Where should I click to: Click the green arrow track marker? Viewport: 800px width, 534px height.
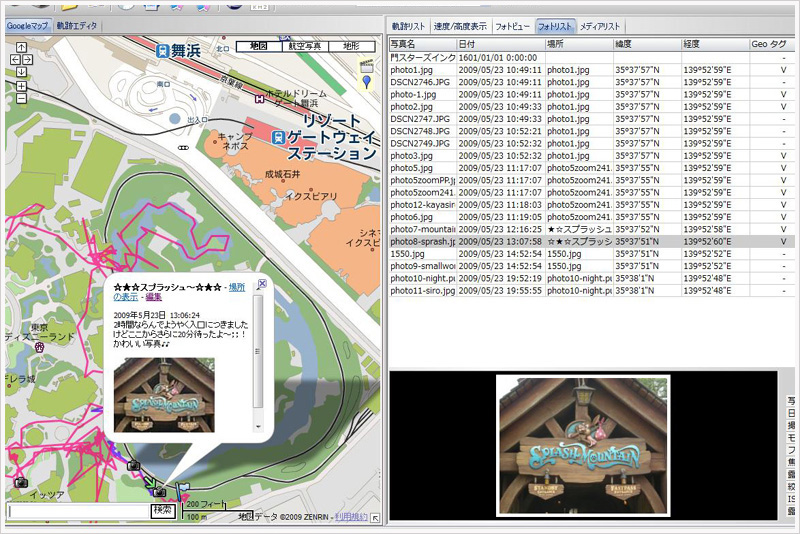[x=149, y=481]
